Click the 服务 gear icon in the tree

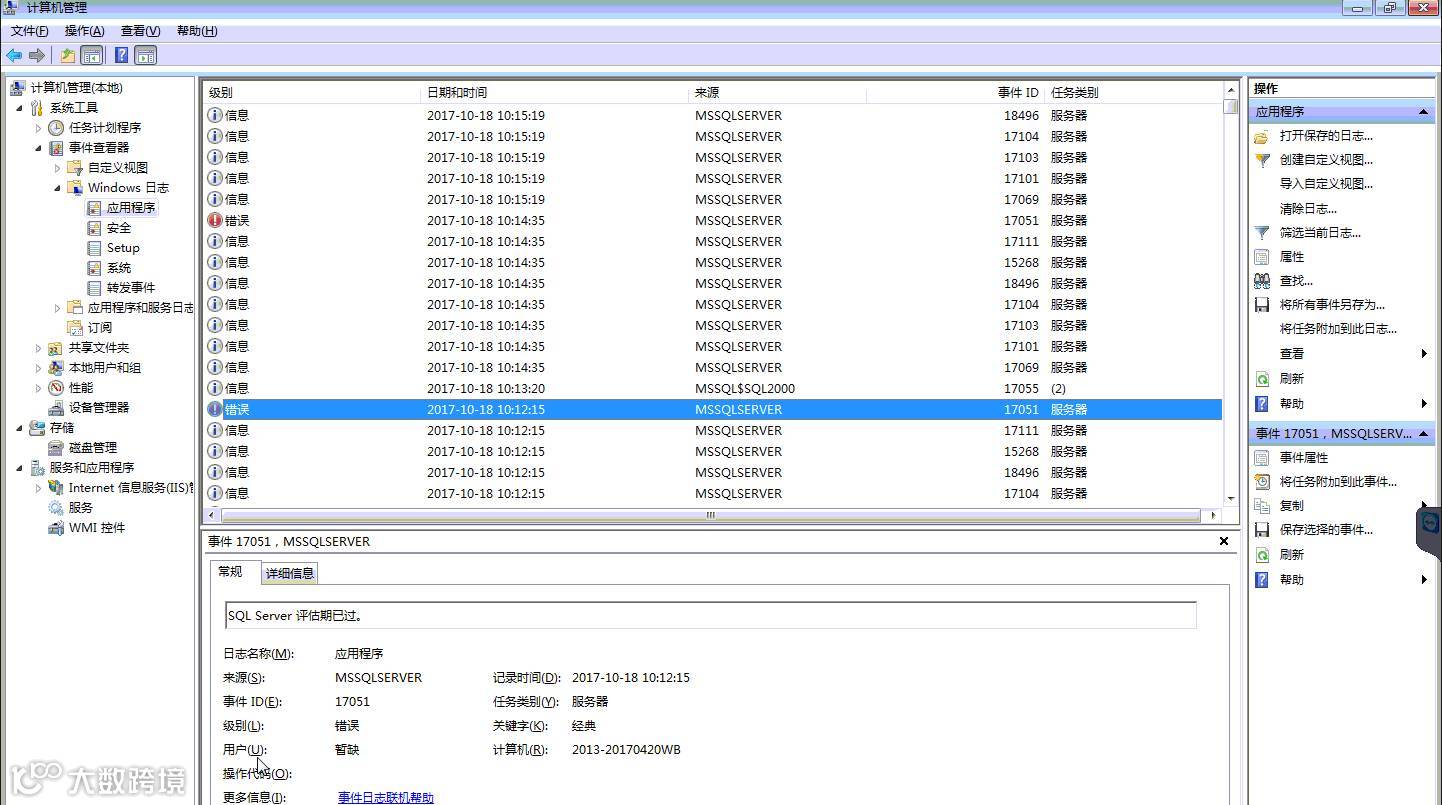click(57, 508)
